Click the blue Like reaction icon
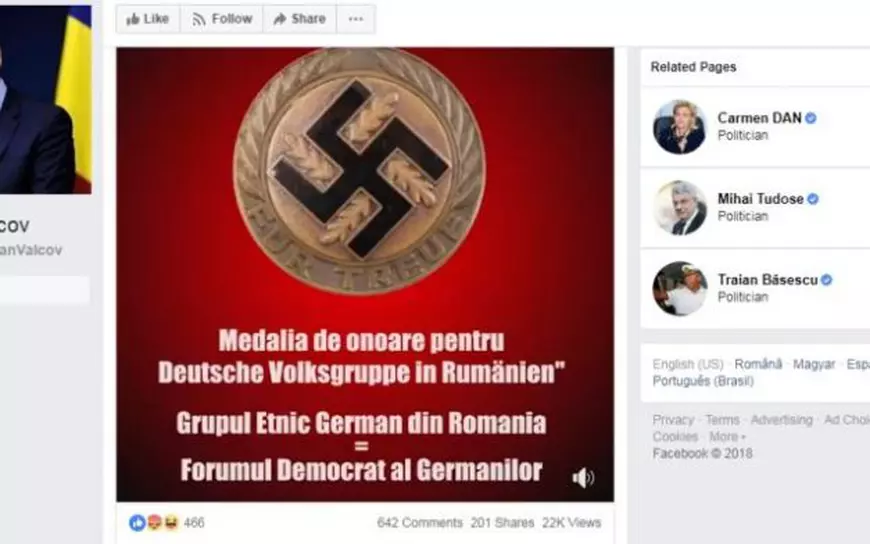Image resolution: width=870 pixels, height=544 pixels. (137, 522)
